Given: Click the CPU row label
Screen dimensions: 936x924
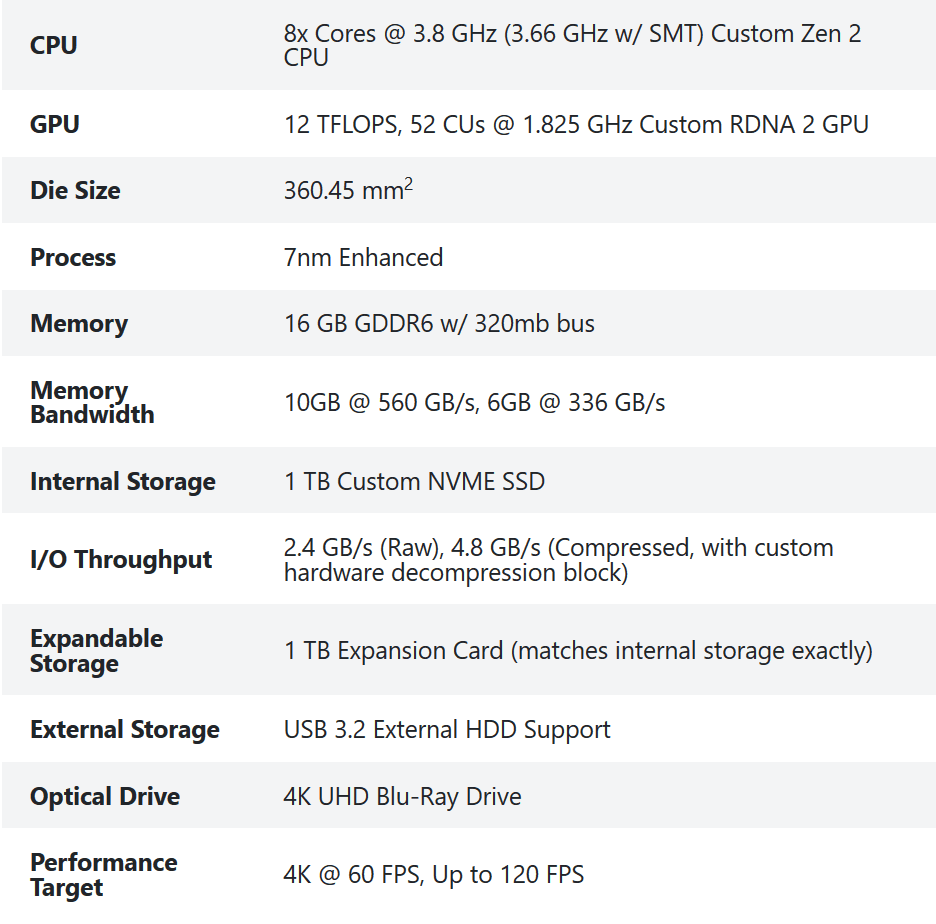Looking at the screenshot, I should 54,46.
